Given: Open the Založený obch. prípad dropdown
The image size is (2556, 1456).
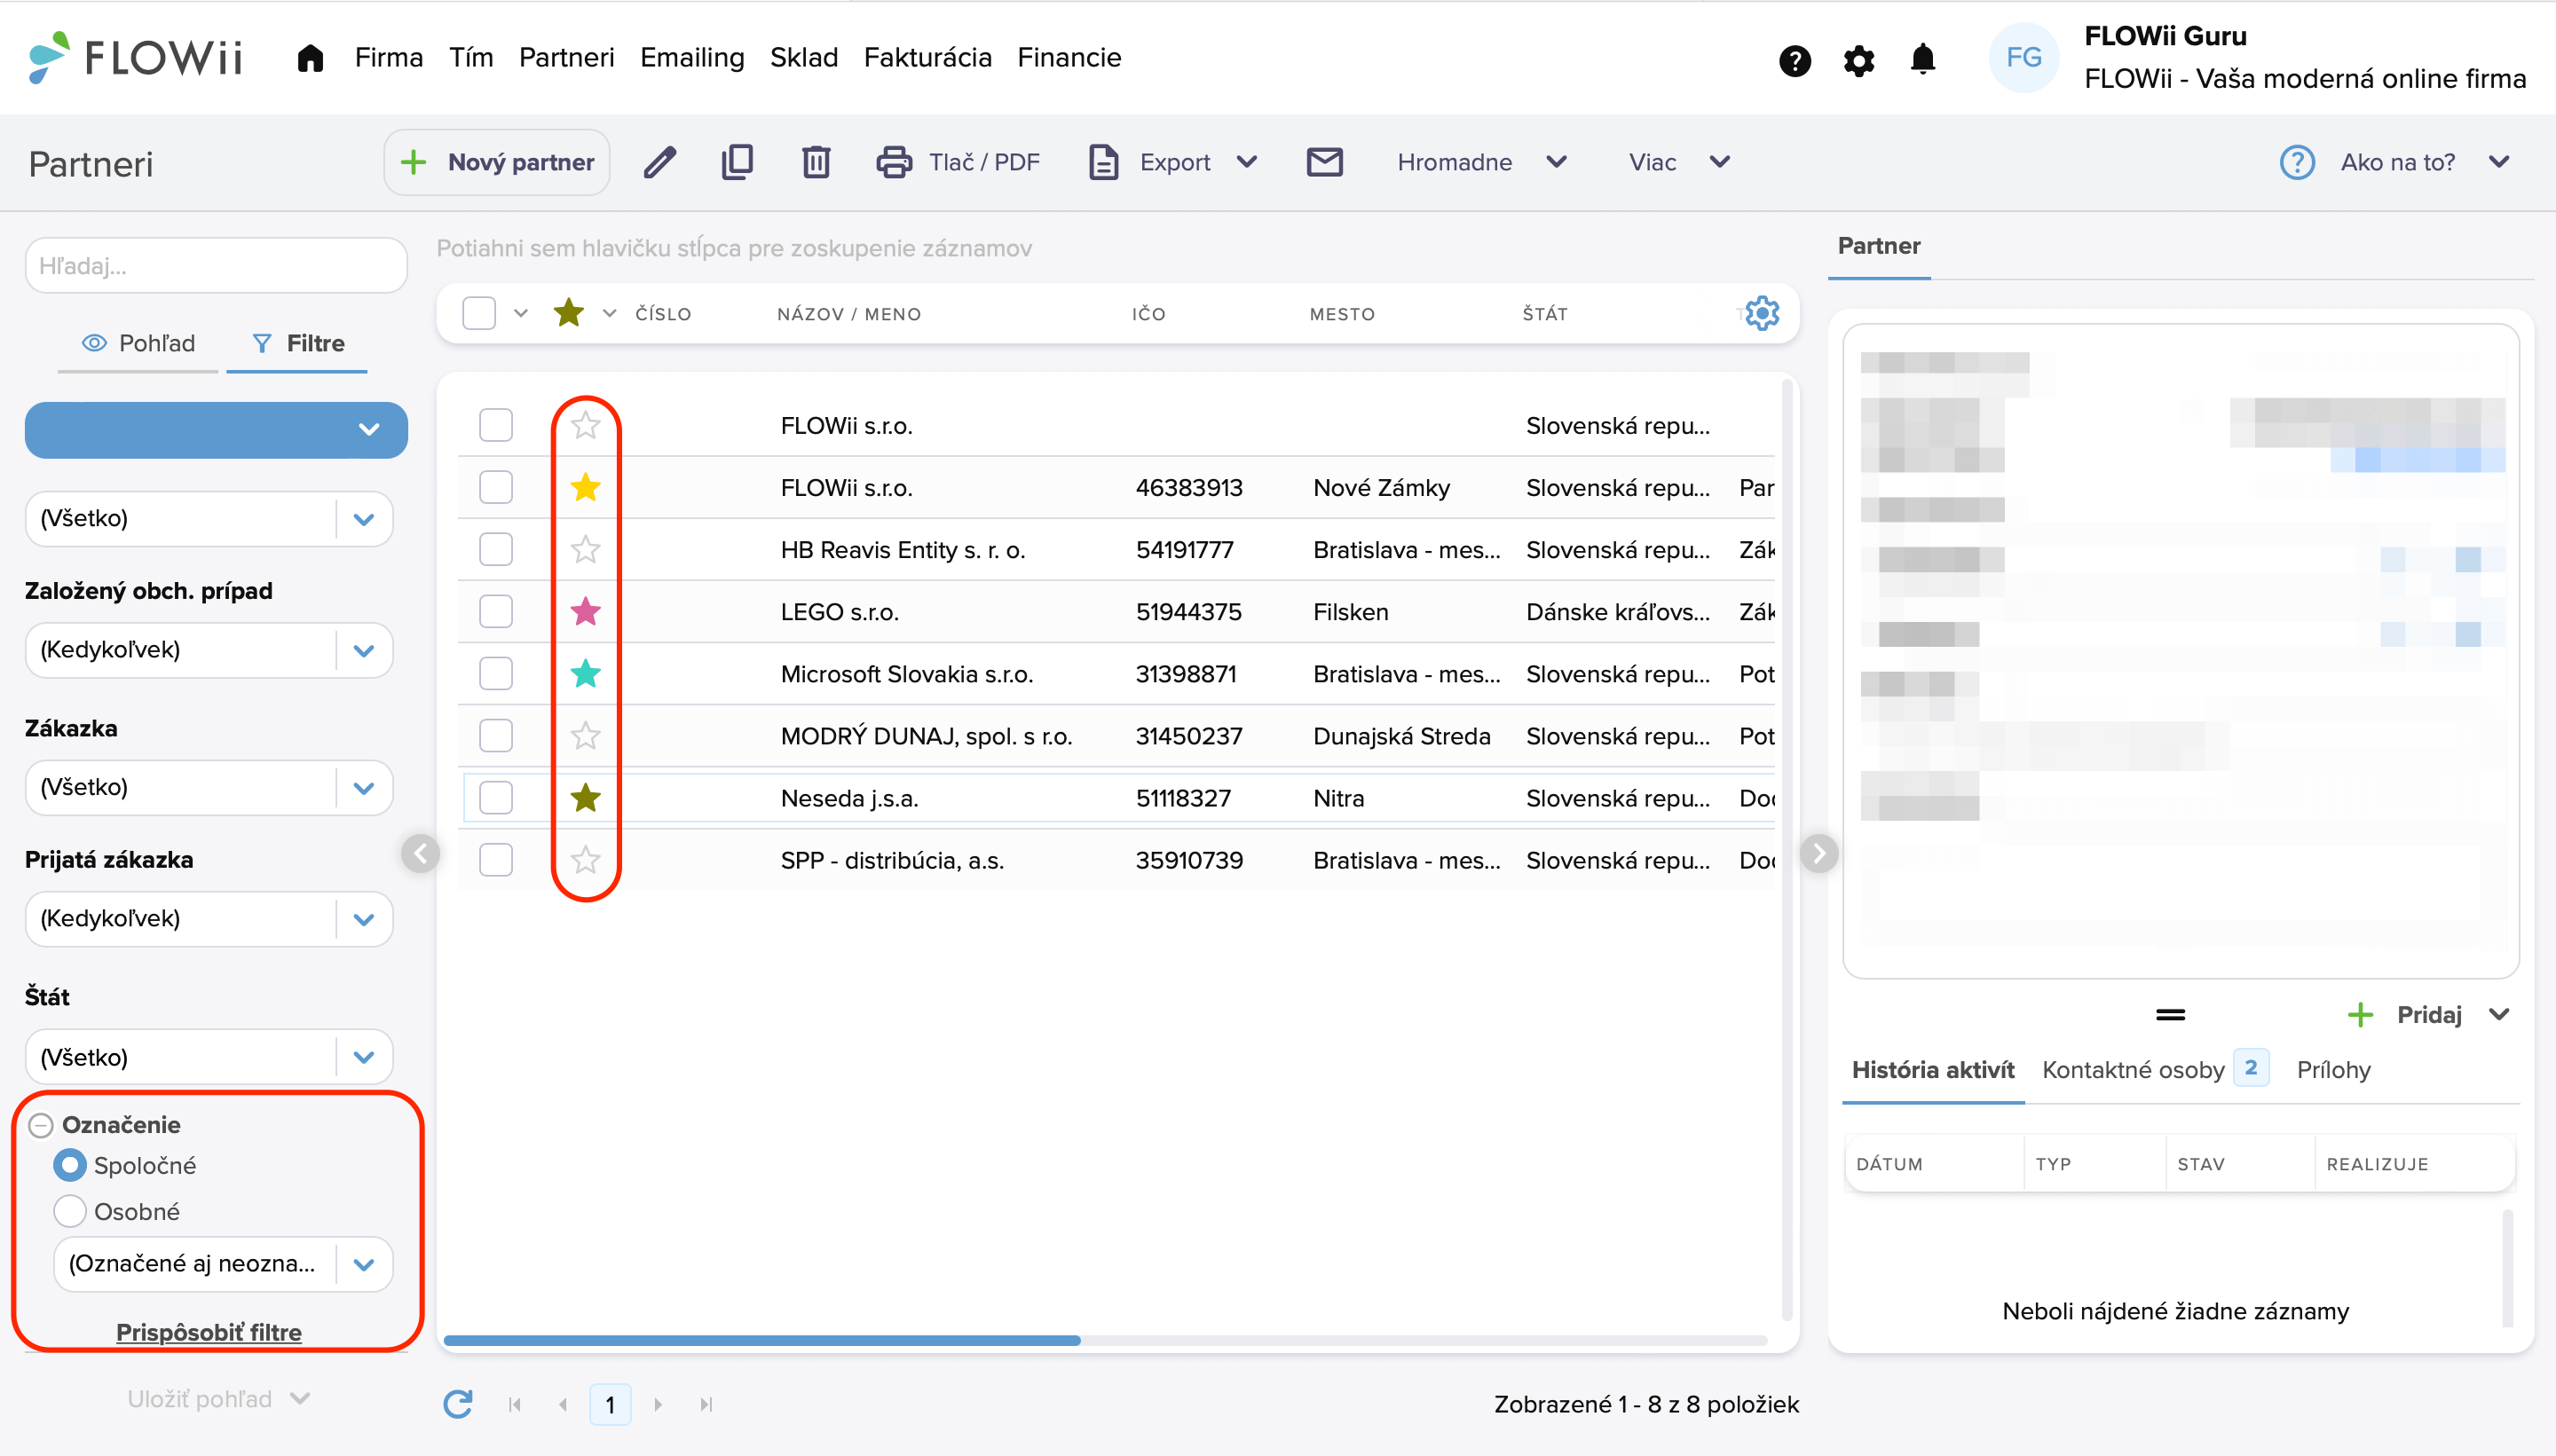Looking at the screenshot, I should pyautogui.click(x=209, y=650).
